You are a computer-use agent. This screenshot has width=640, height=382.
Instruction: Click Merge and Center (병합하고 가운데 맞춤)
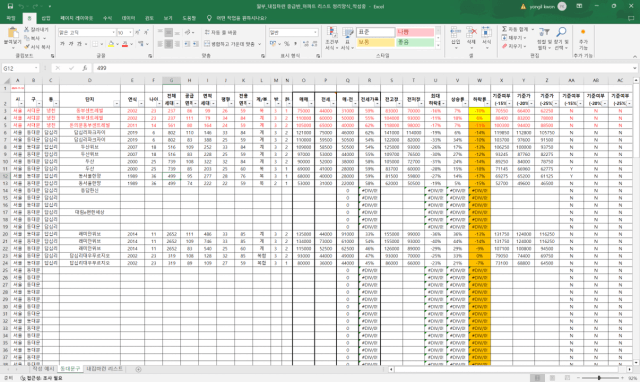(229, 44)
